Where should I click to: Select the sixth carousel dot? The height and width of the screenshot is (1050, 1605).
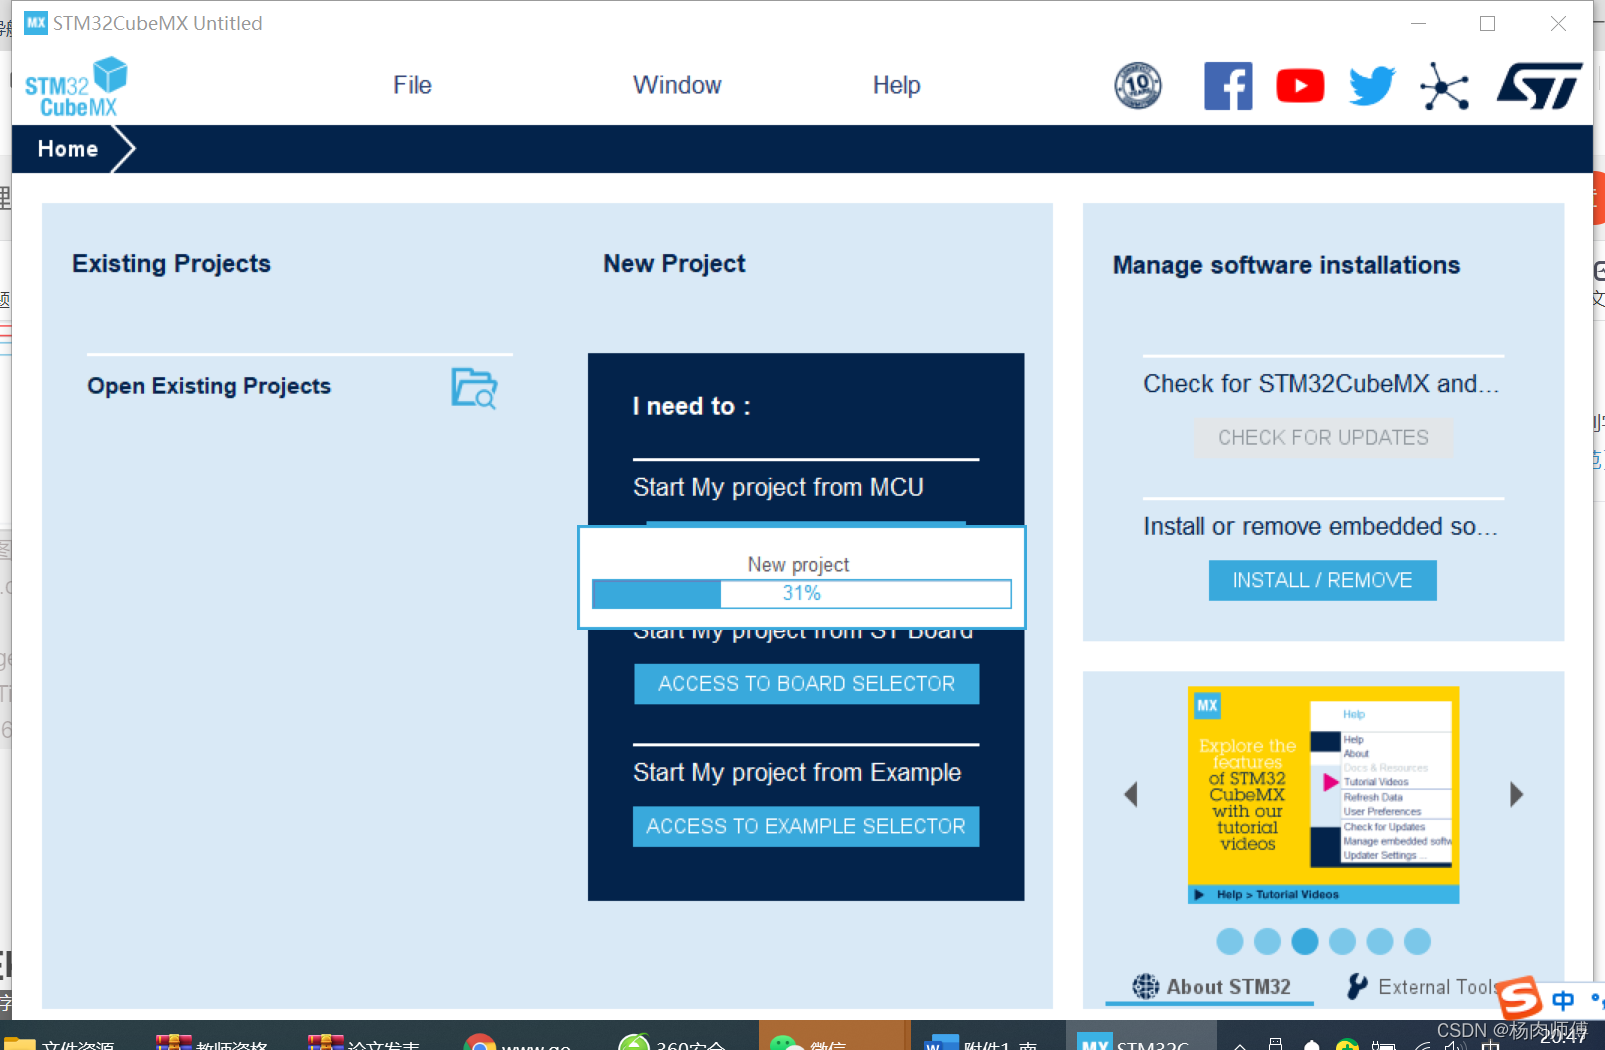pos(1417,941)
